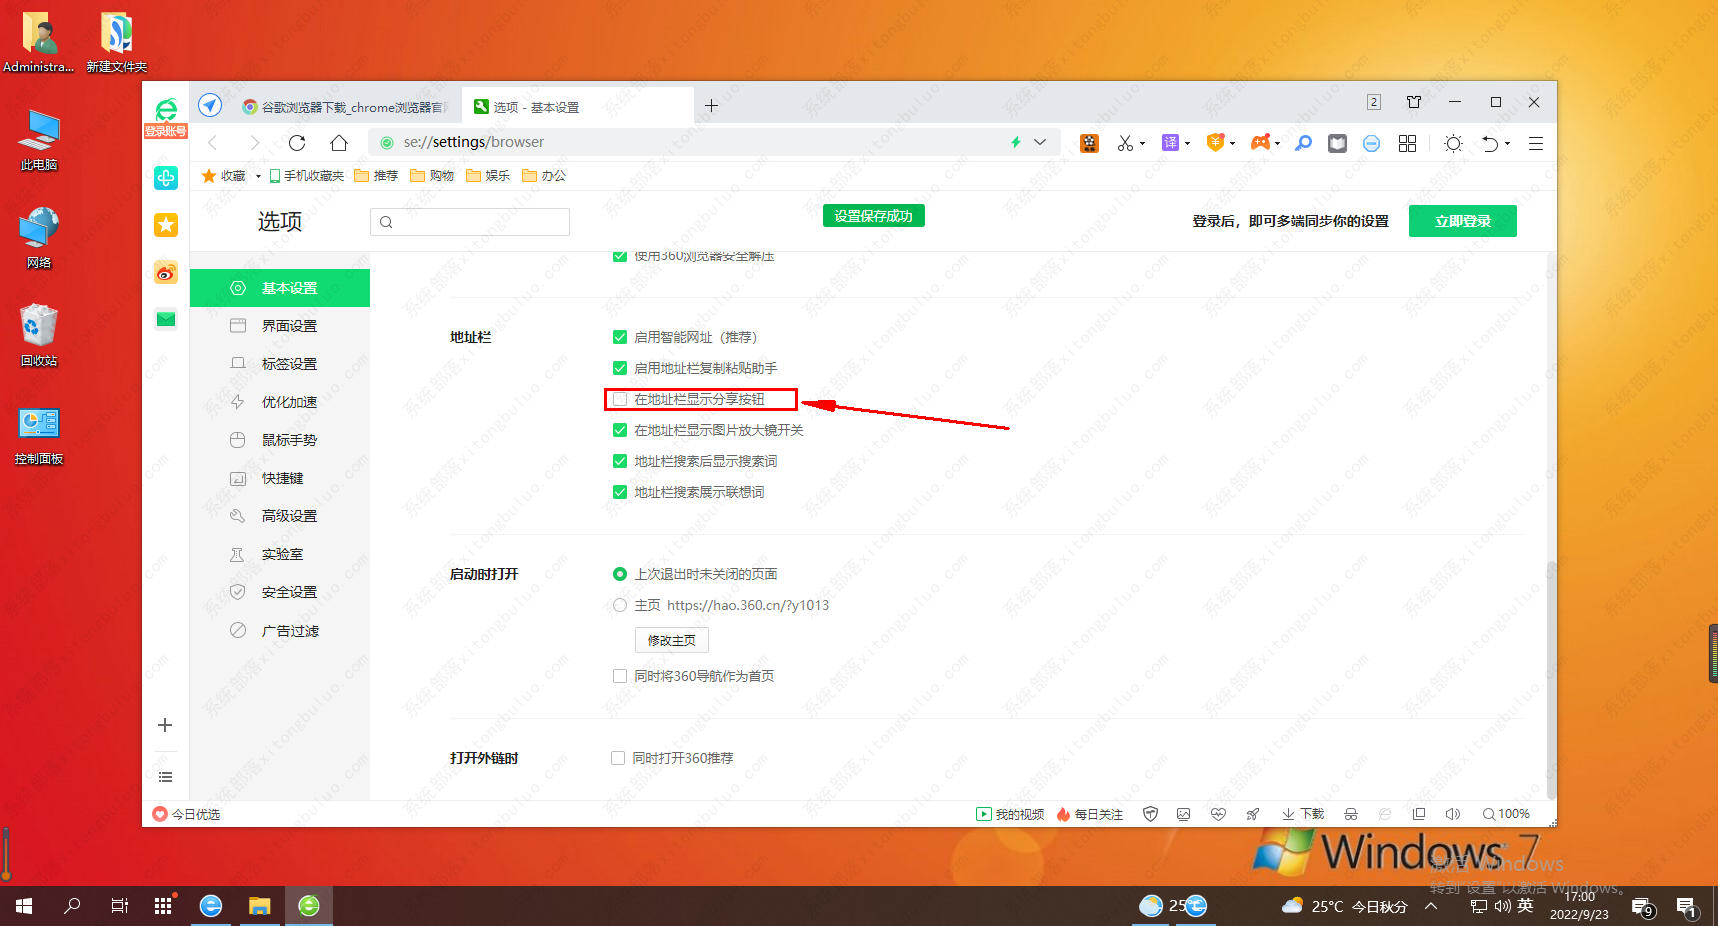The width and height of the screenshot is (1718, 926).
Task: Click the orange movie reel extension icon
Action: pos(1089,143)
